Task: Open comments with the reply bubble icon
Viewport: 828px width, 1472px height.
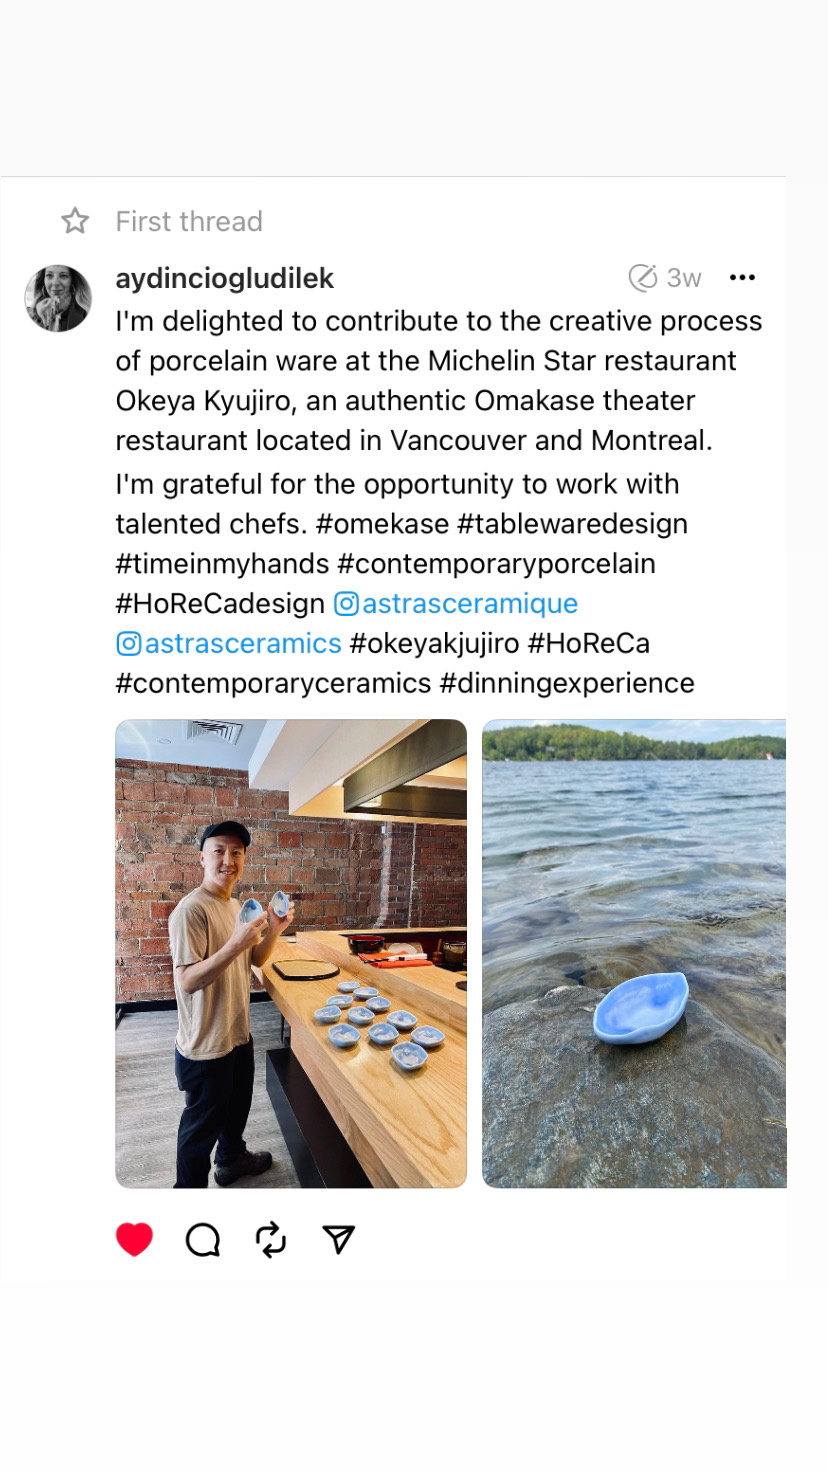Action: click(x=203, y=1240)
